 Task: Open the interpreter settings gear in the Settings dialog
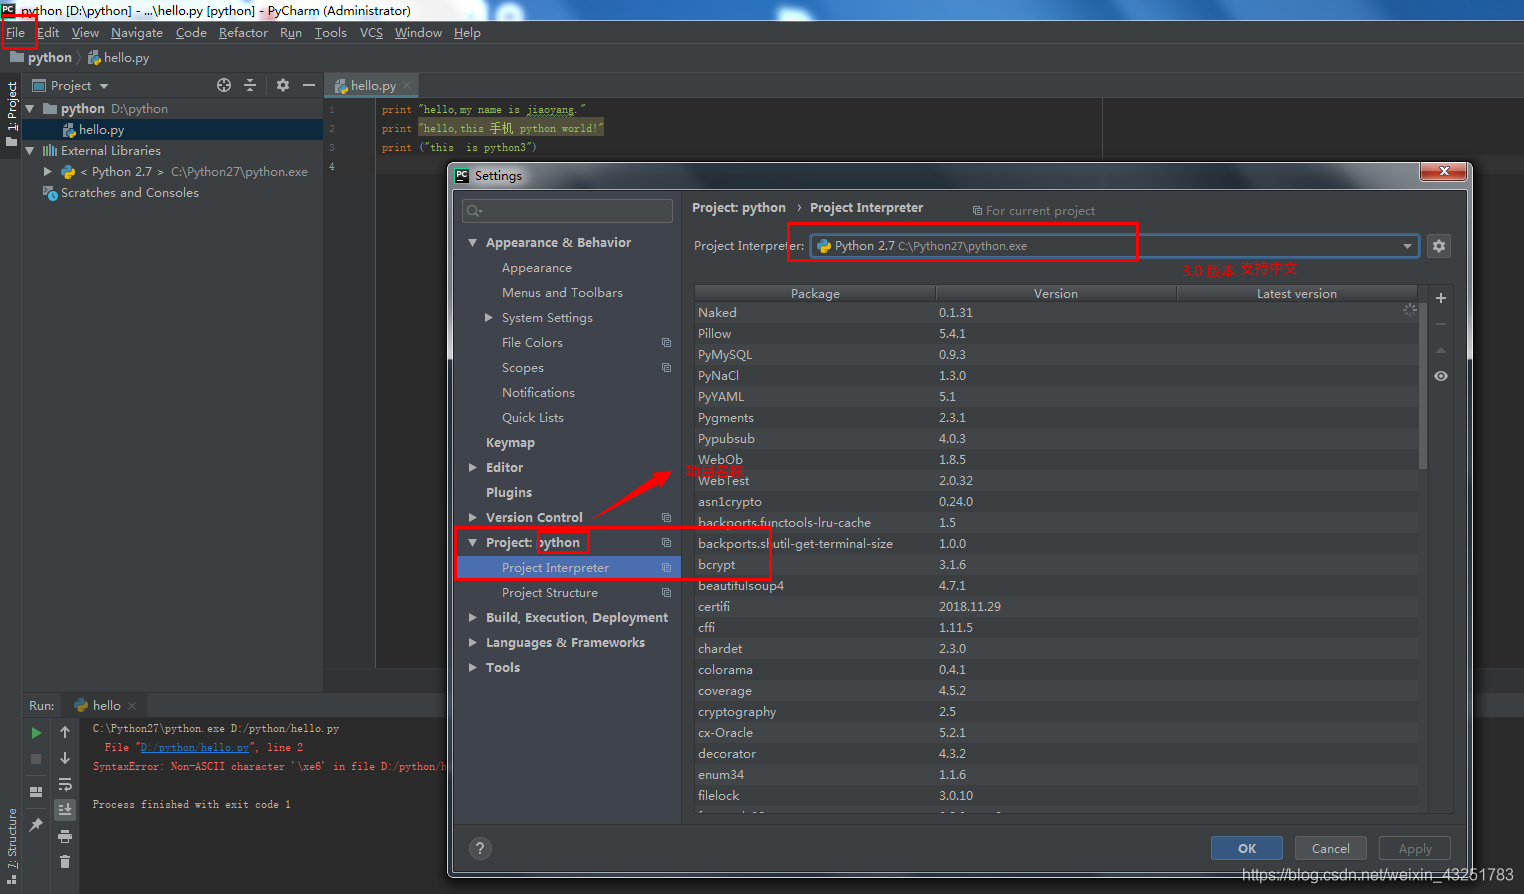click(x=1439, y=246)
